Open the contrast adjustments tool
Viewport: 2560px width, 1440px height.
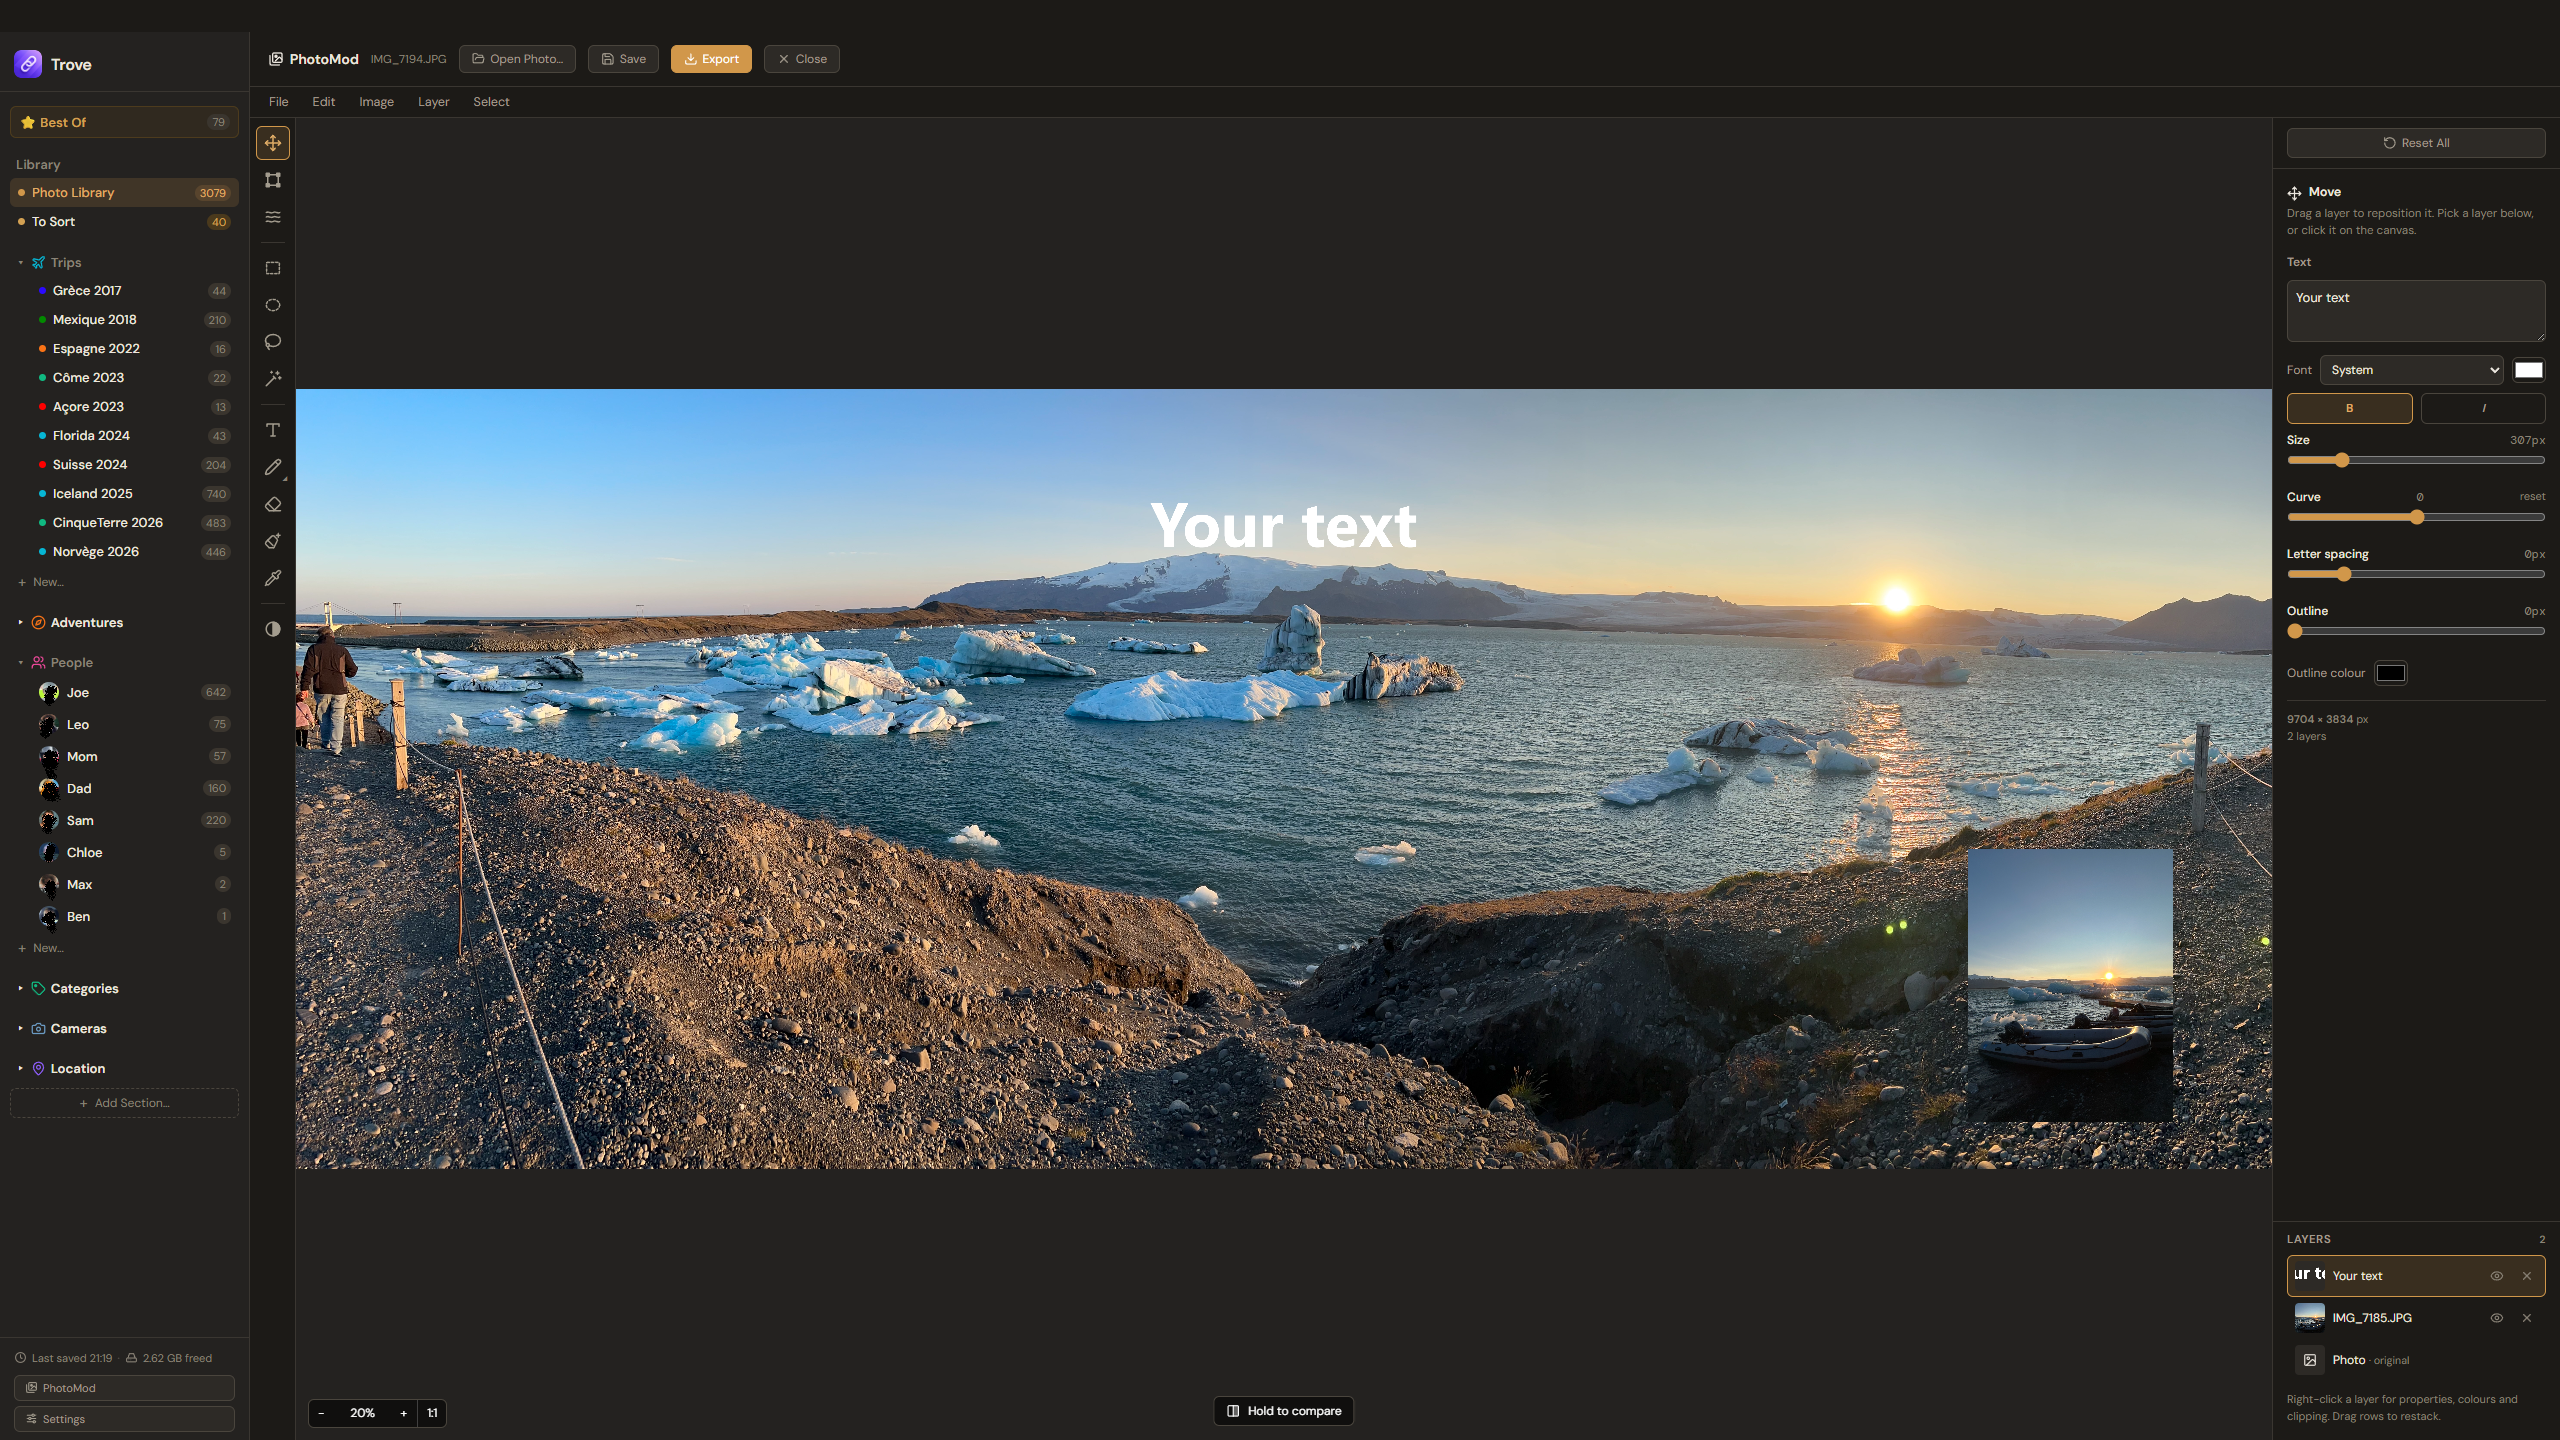[x=272, y=629]
